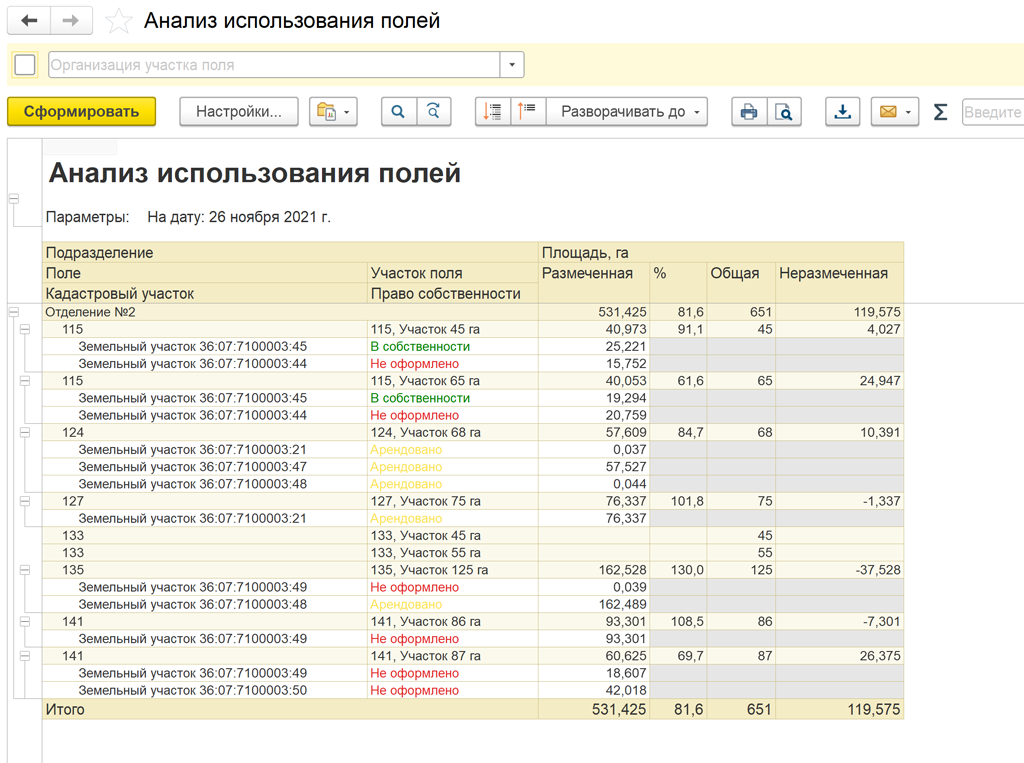Add report to favorites with star icon
This screenshot has height=763, width=1024.
(x=118, y=22)
